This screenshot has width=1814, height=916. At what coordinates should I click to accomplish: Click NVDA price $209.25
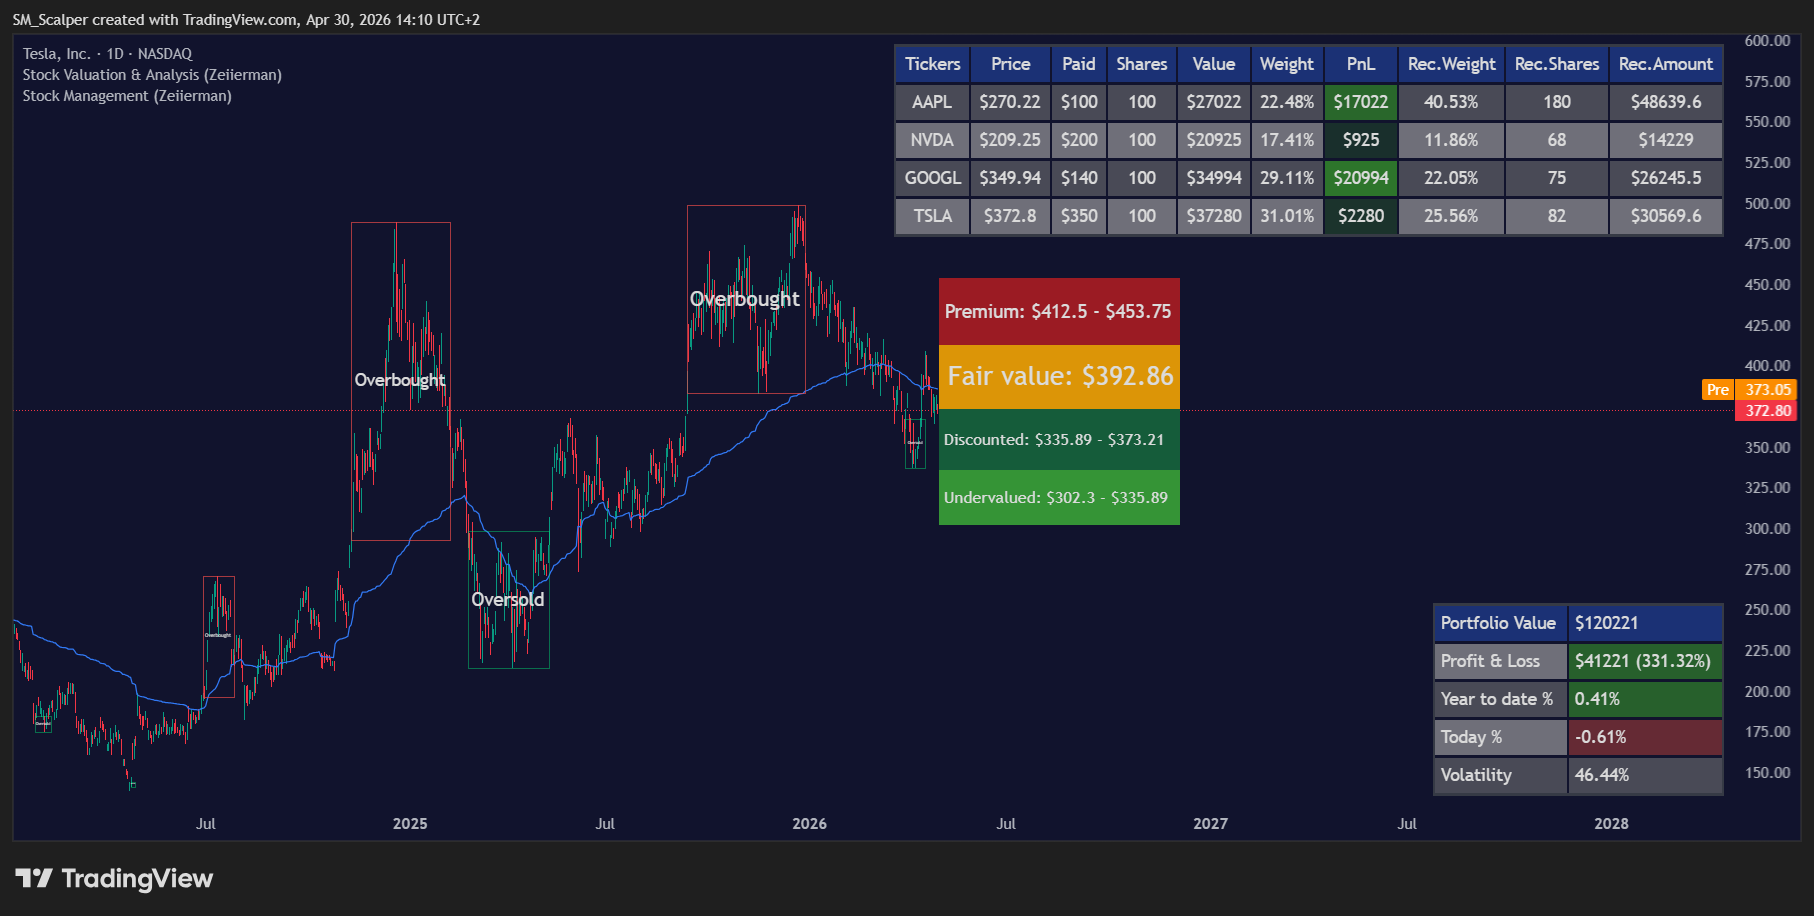click(1010, 140)
